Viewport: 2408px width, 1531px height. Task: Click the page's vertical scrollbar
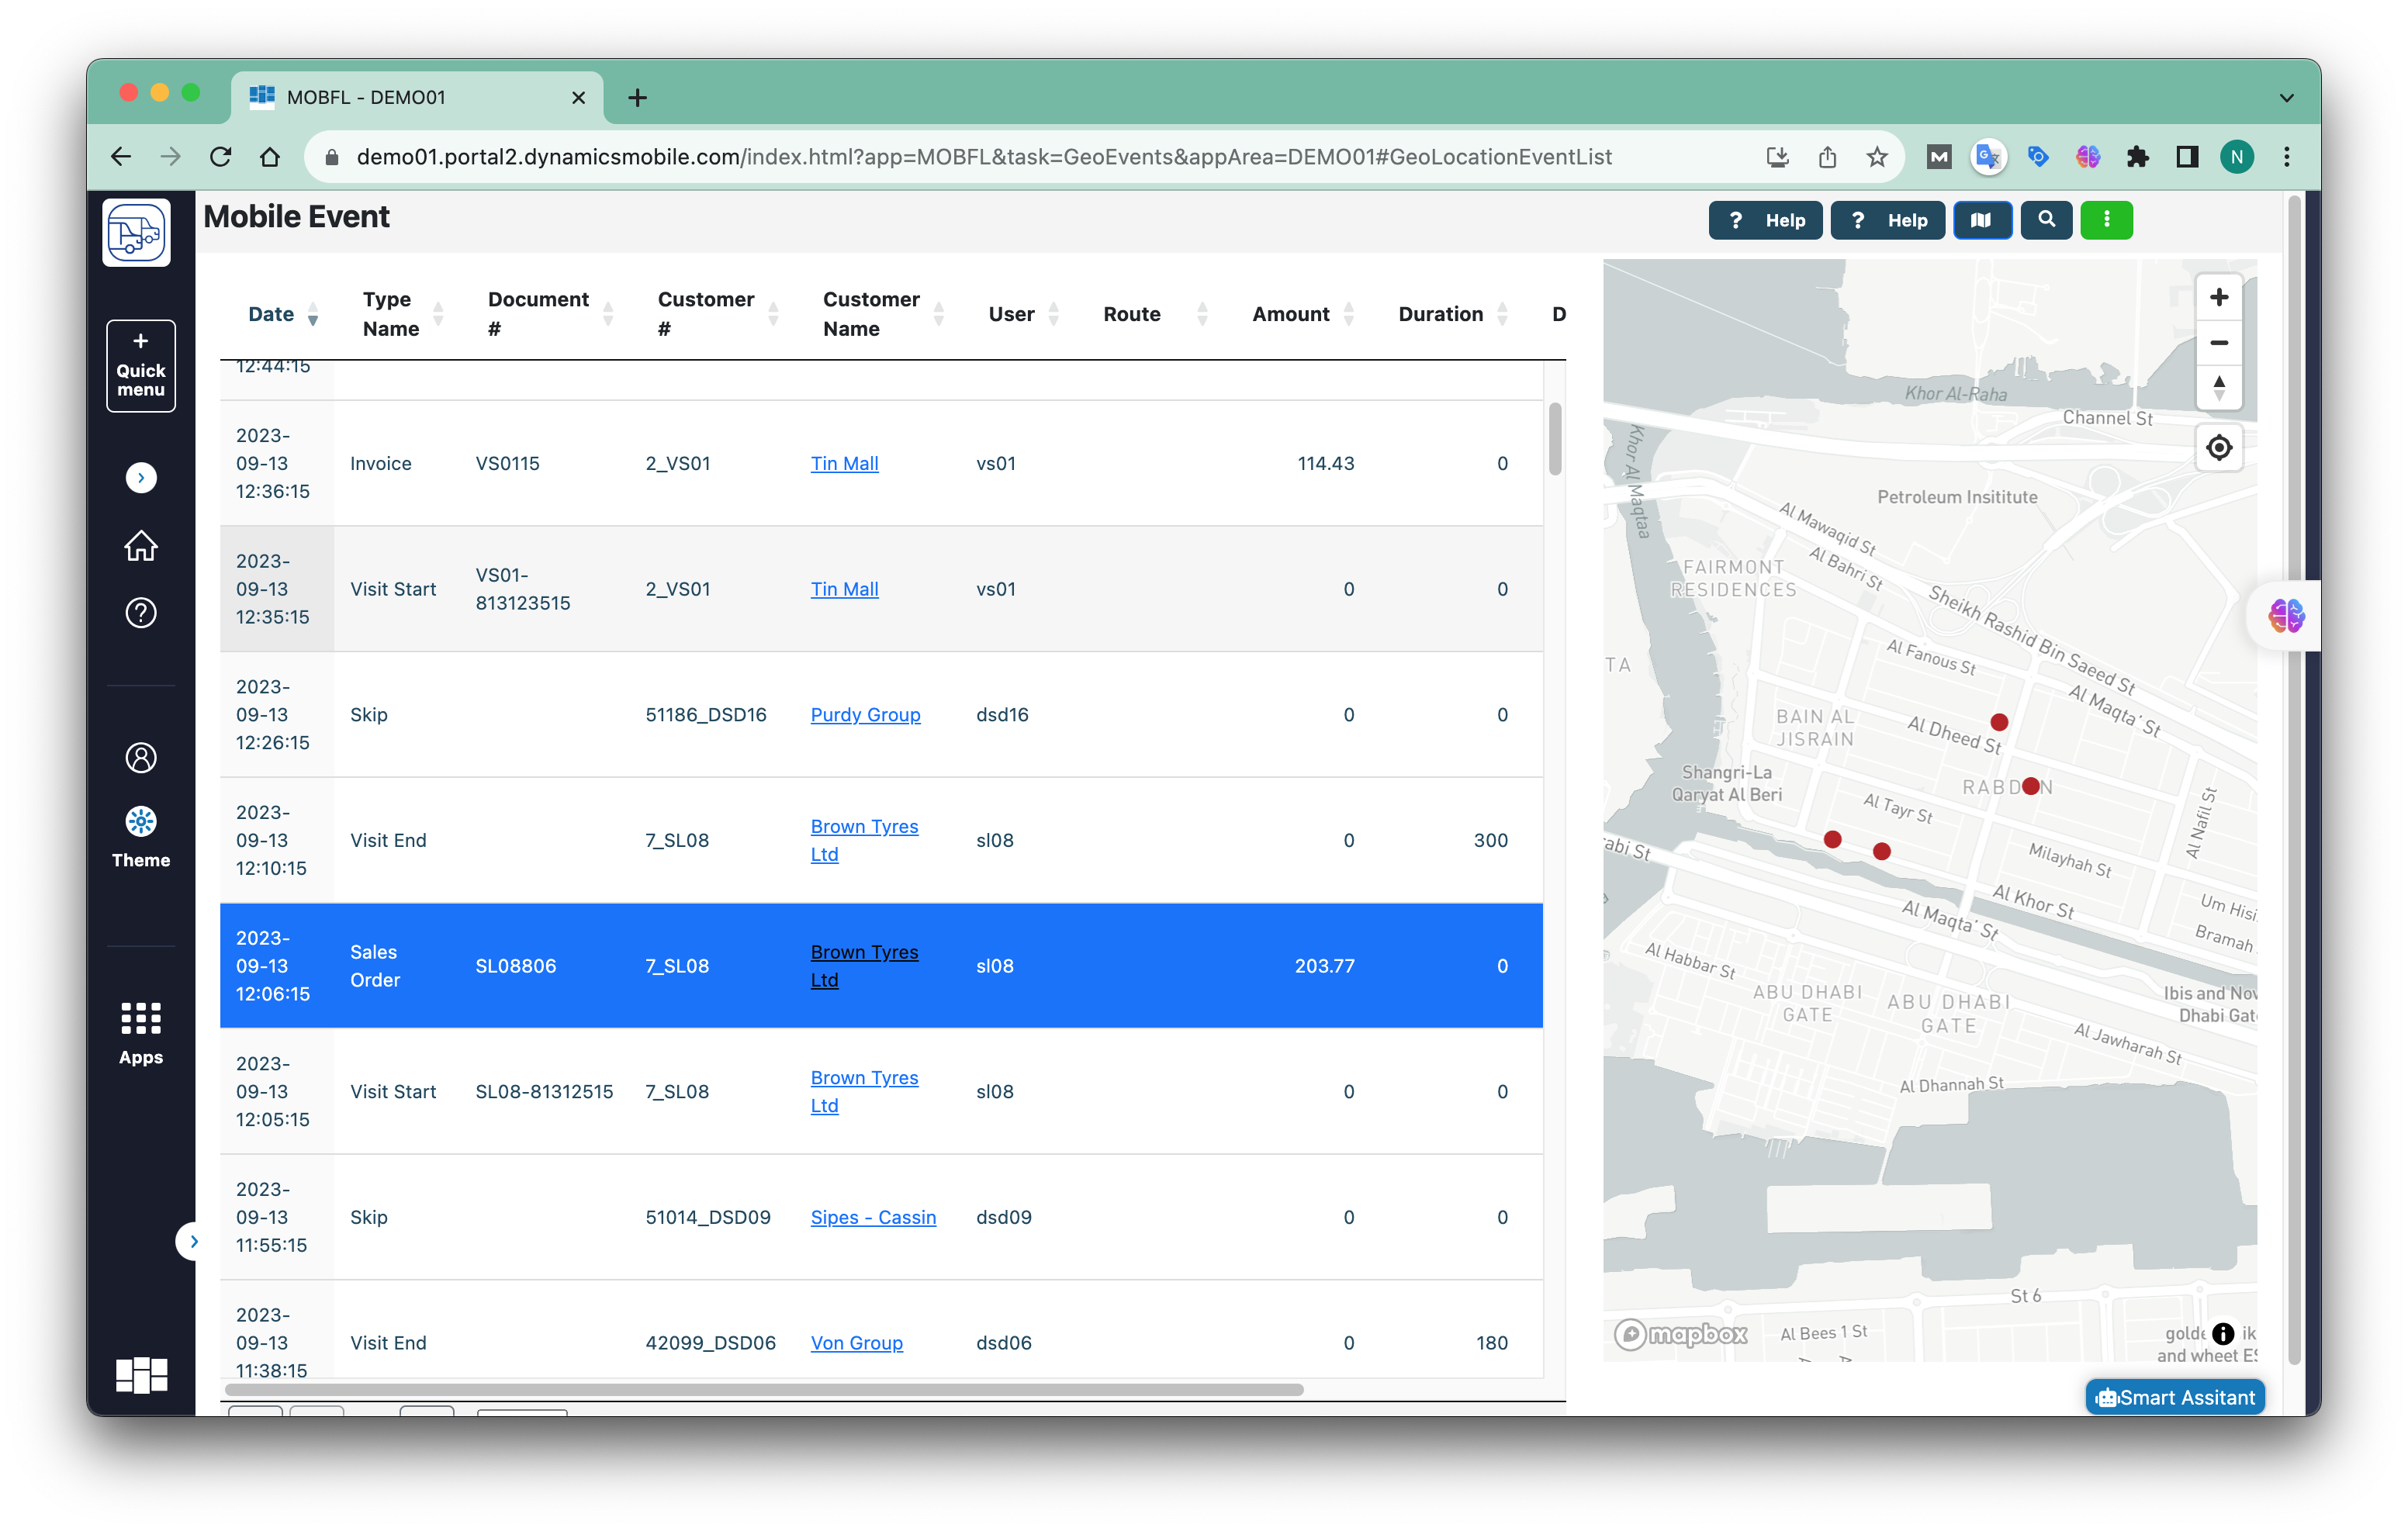tap(2295, 780)
